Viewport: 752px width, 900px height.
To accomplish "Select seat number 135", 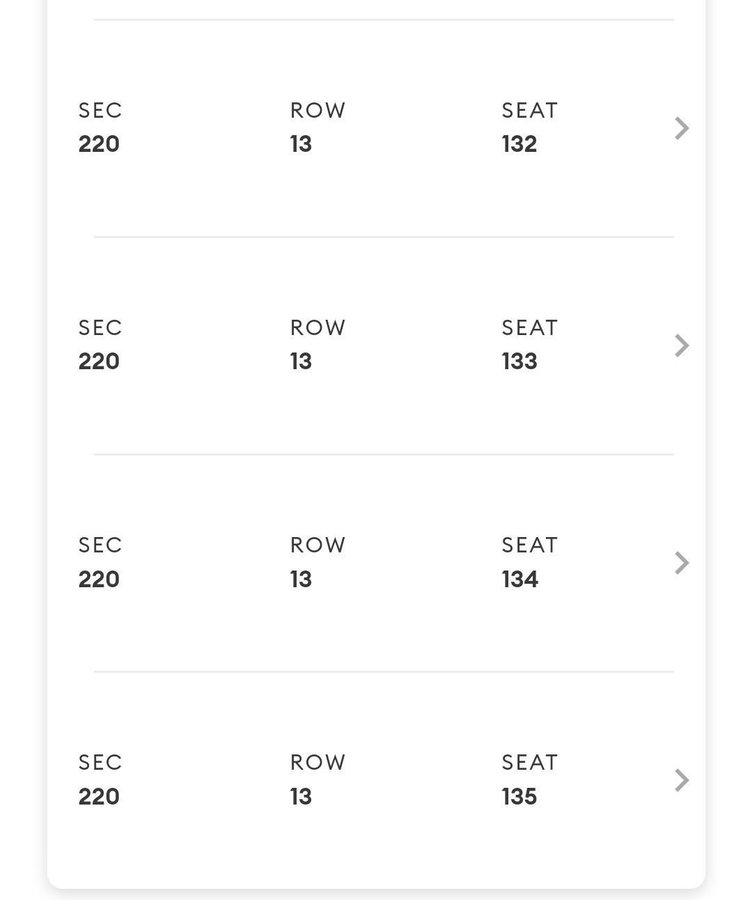I will click(520, 797).
